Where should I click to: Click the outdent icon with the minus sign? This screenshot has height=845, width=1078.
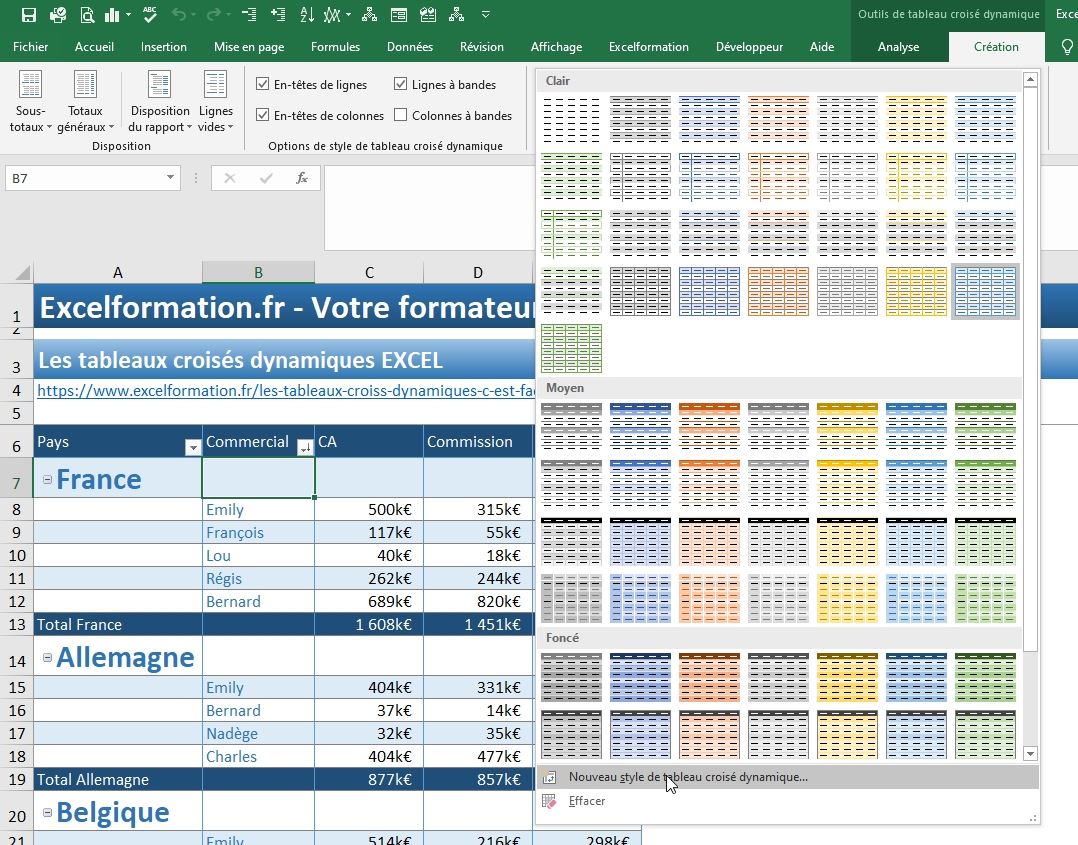pos(249,14)
